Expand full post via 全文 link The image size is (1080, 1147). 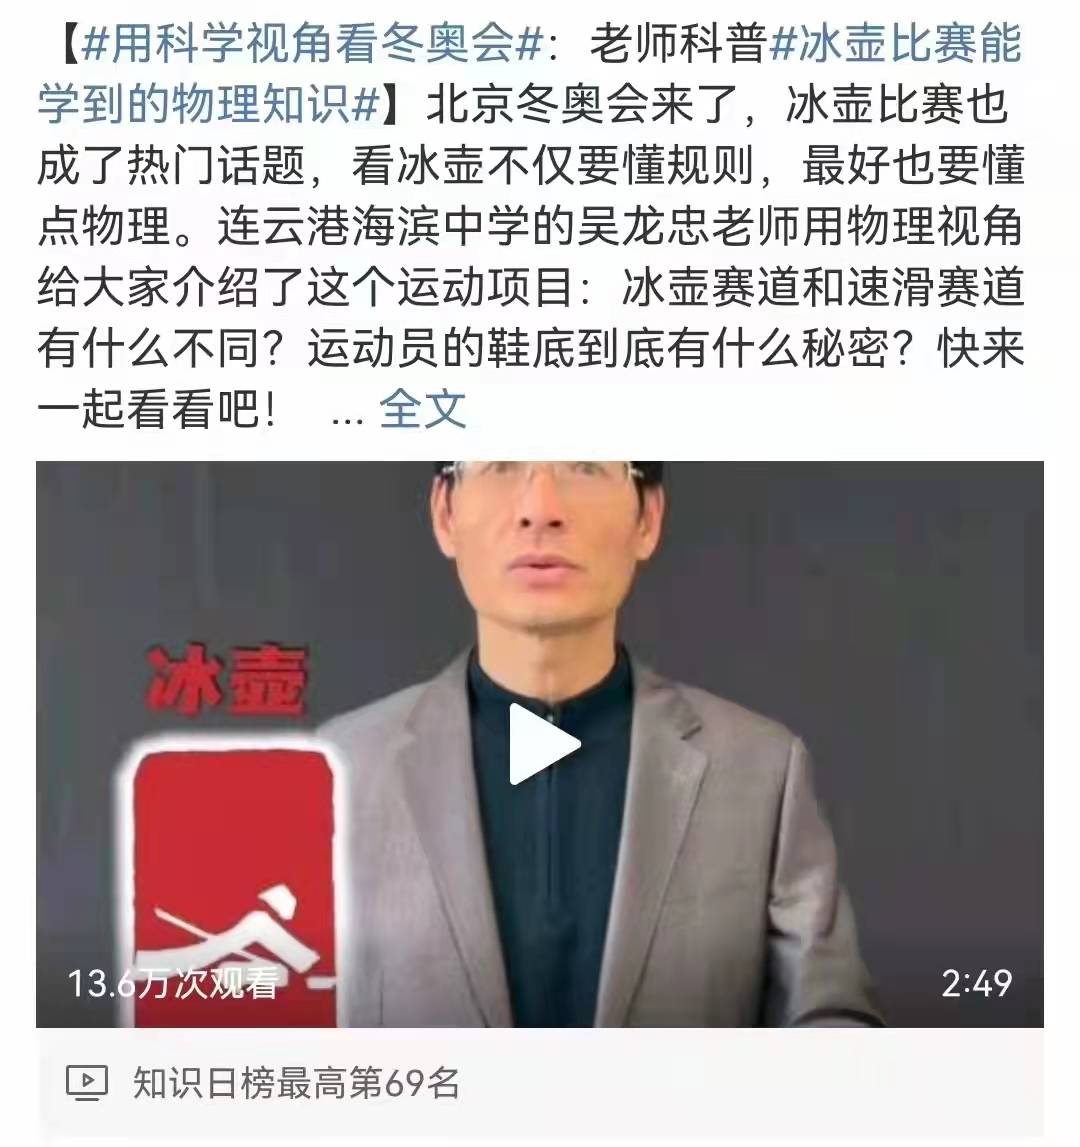tap(422, 408)
